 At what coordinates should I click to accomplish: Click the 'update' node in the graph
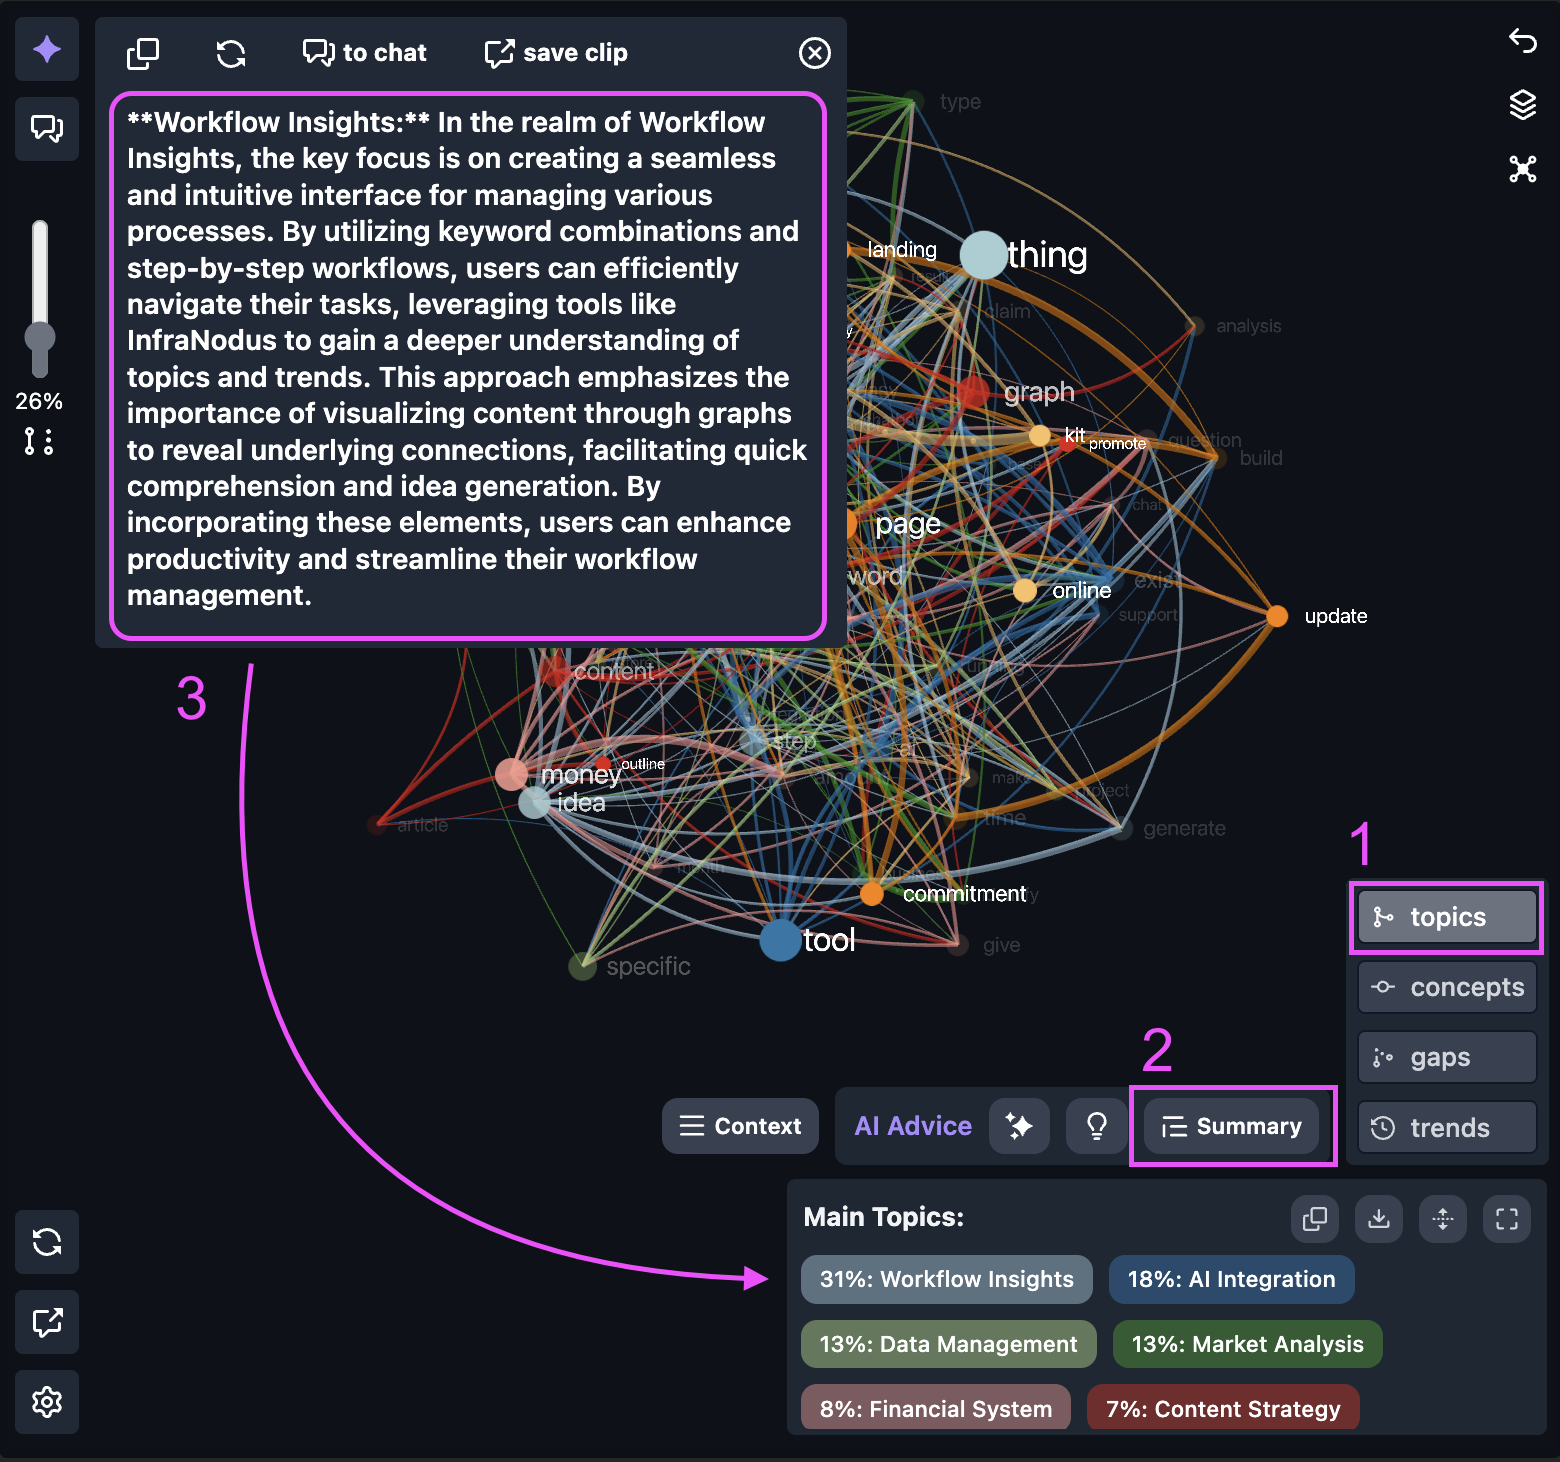(1277, 616)
